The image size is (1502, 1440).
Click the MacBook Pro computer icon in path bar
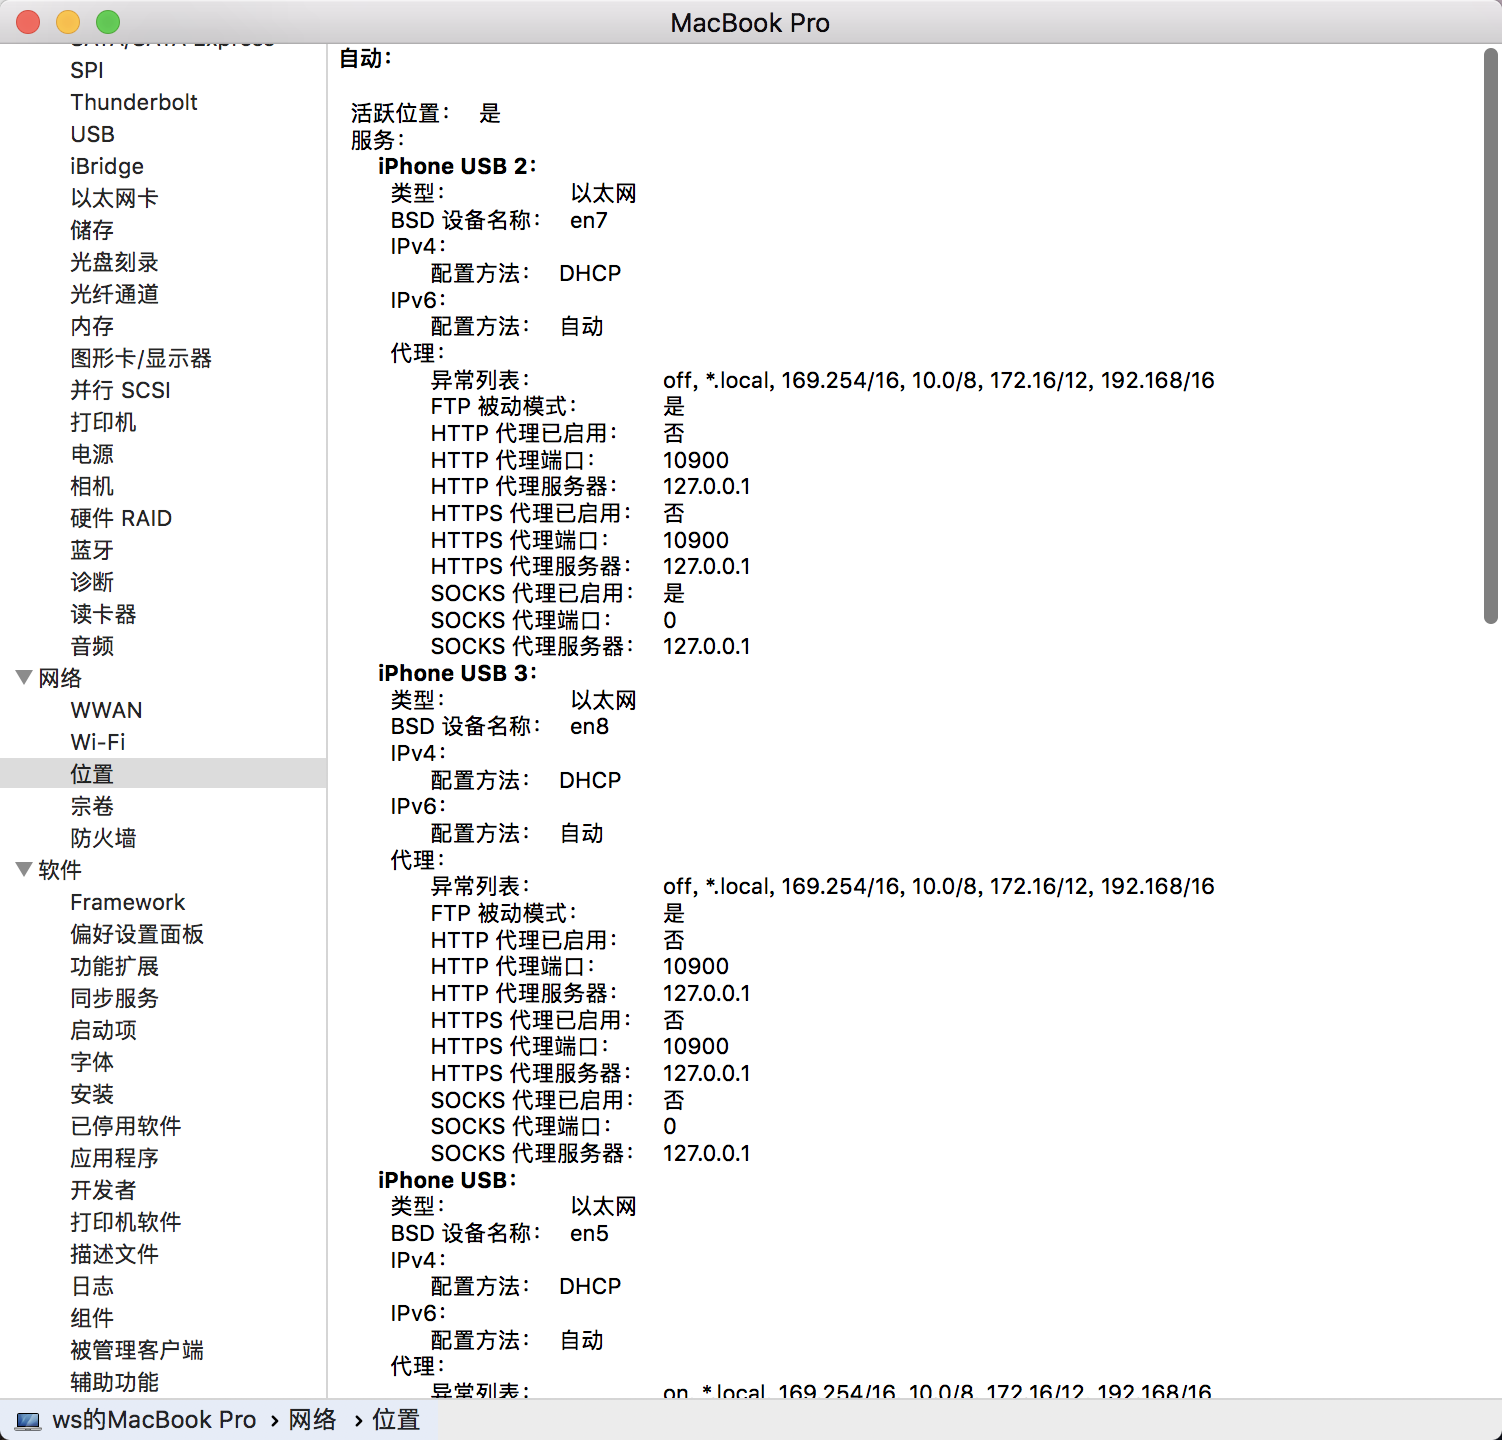coord(28,1420)
